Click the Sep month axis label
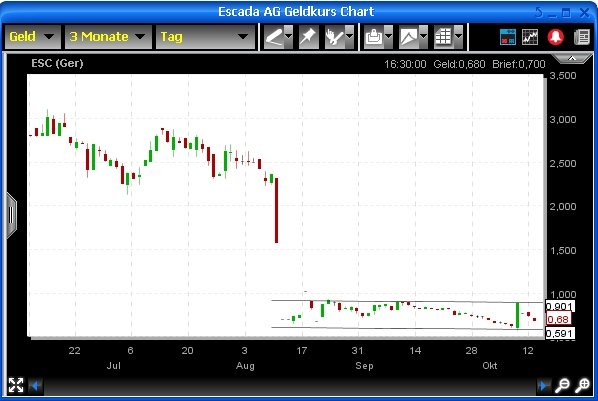598x401 pixels. pyautogui.click(x=364, y=366)
